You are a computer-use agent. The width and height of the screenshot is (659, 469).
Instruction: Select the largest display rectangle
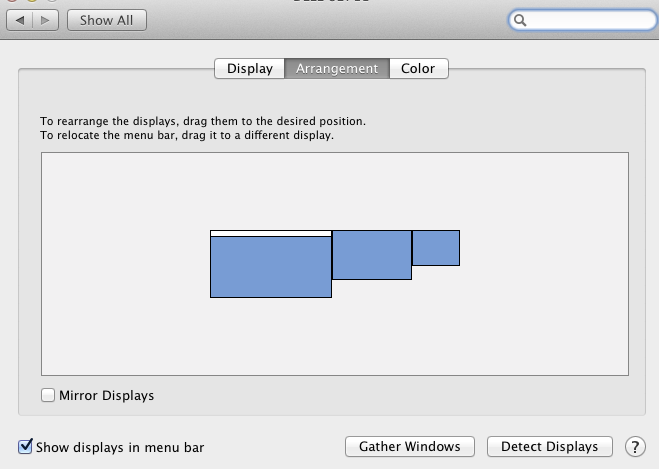(x=270, y=267)
